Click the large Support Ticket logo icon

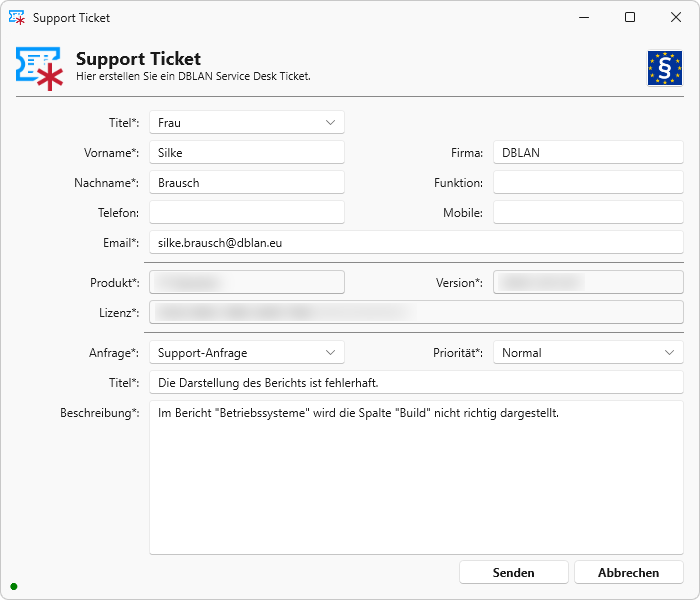tap(39, 69)
